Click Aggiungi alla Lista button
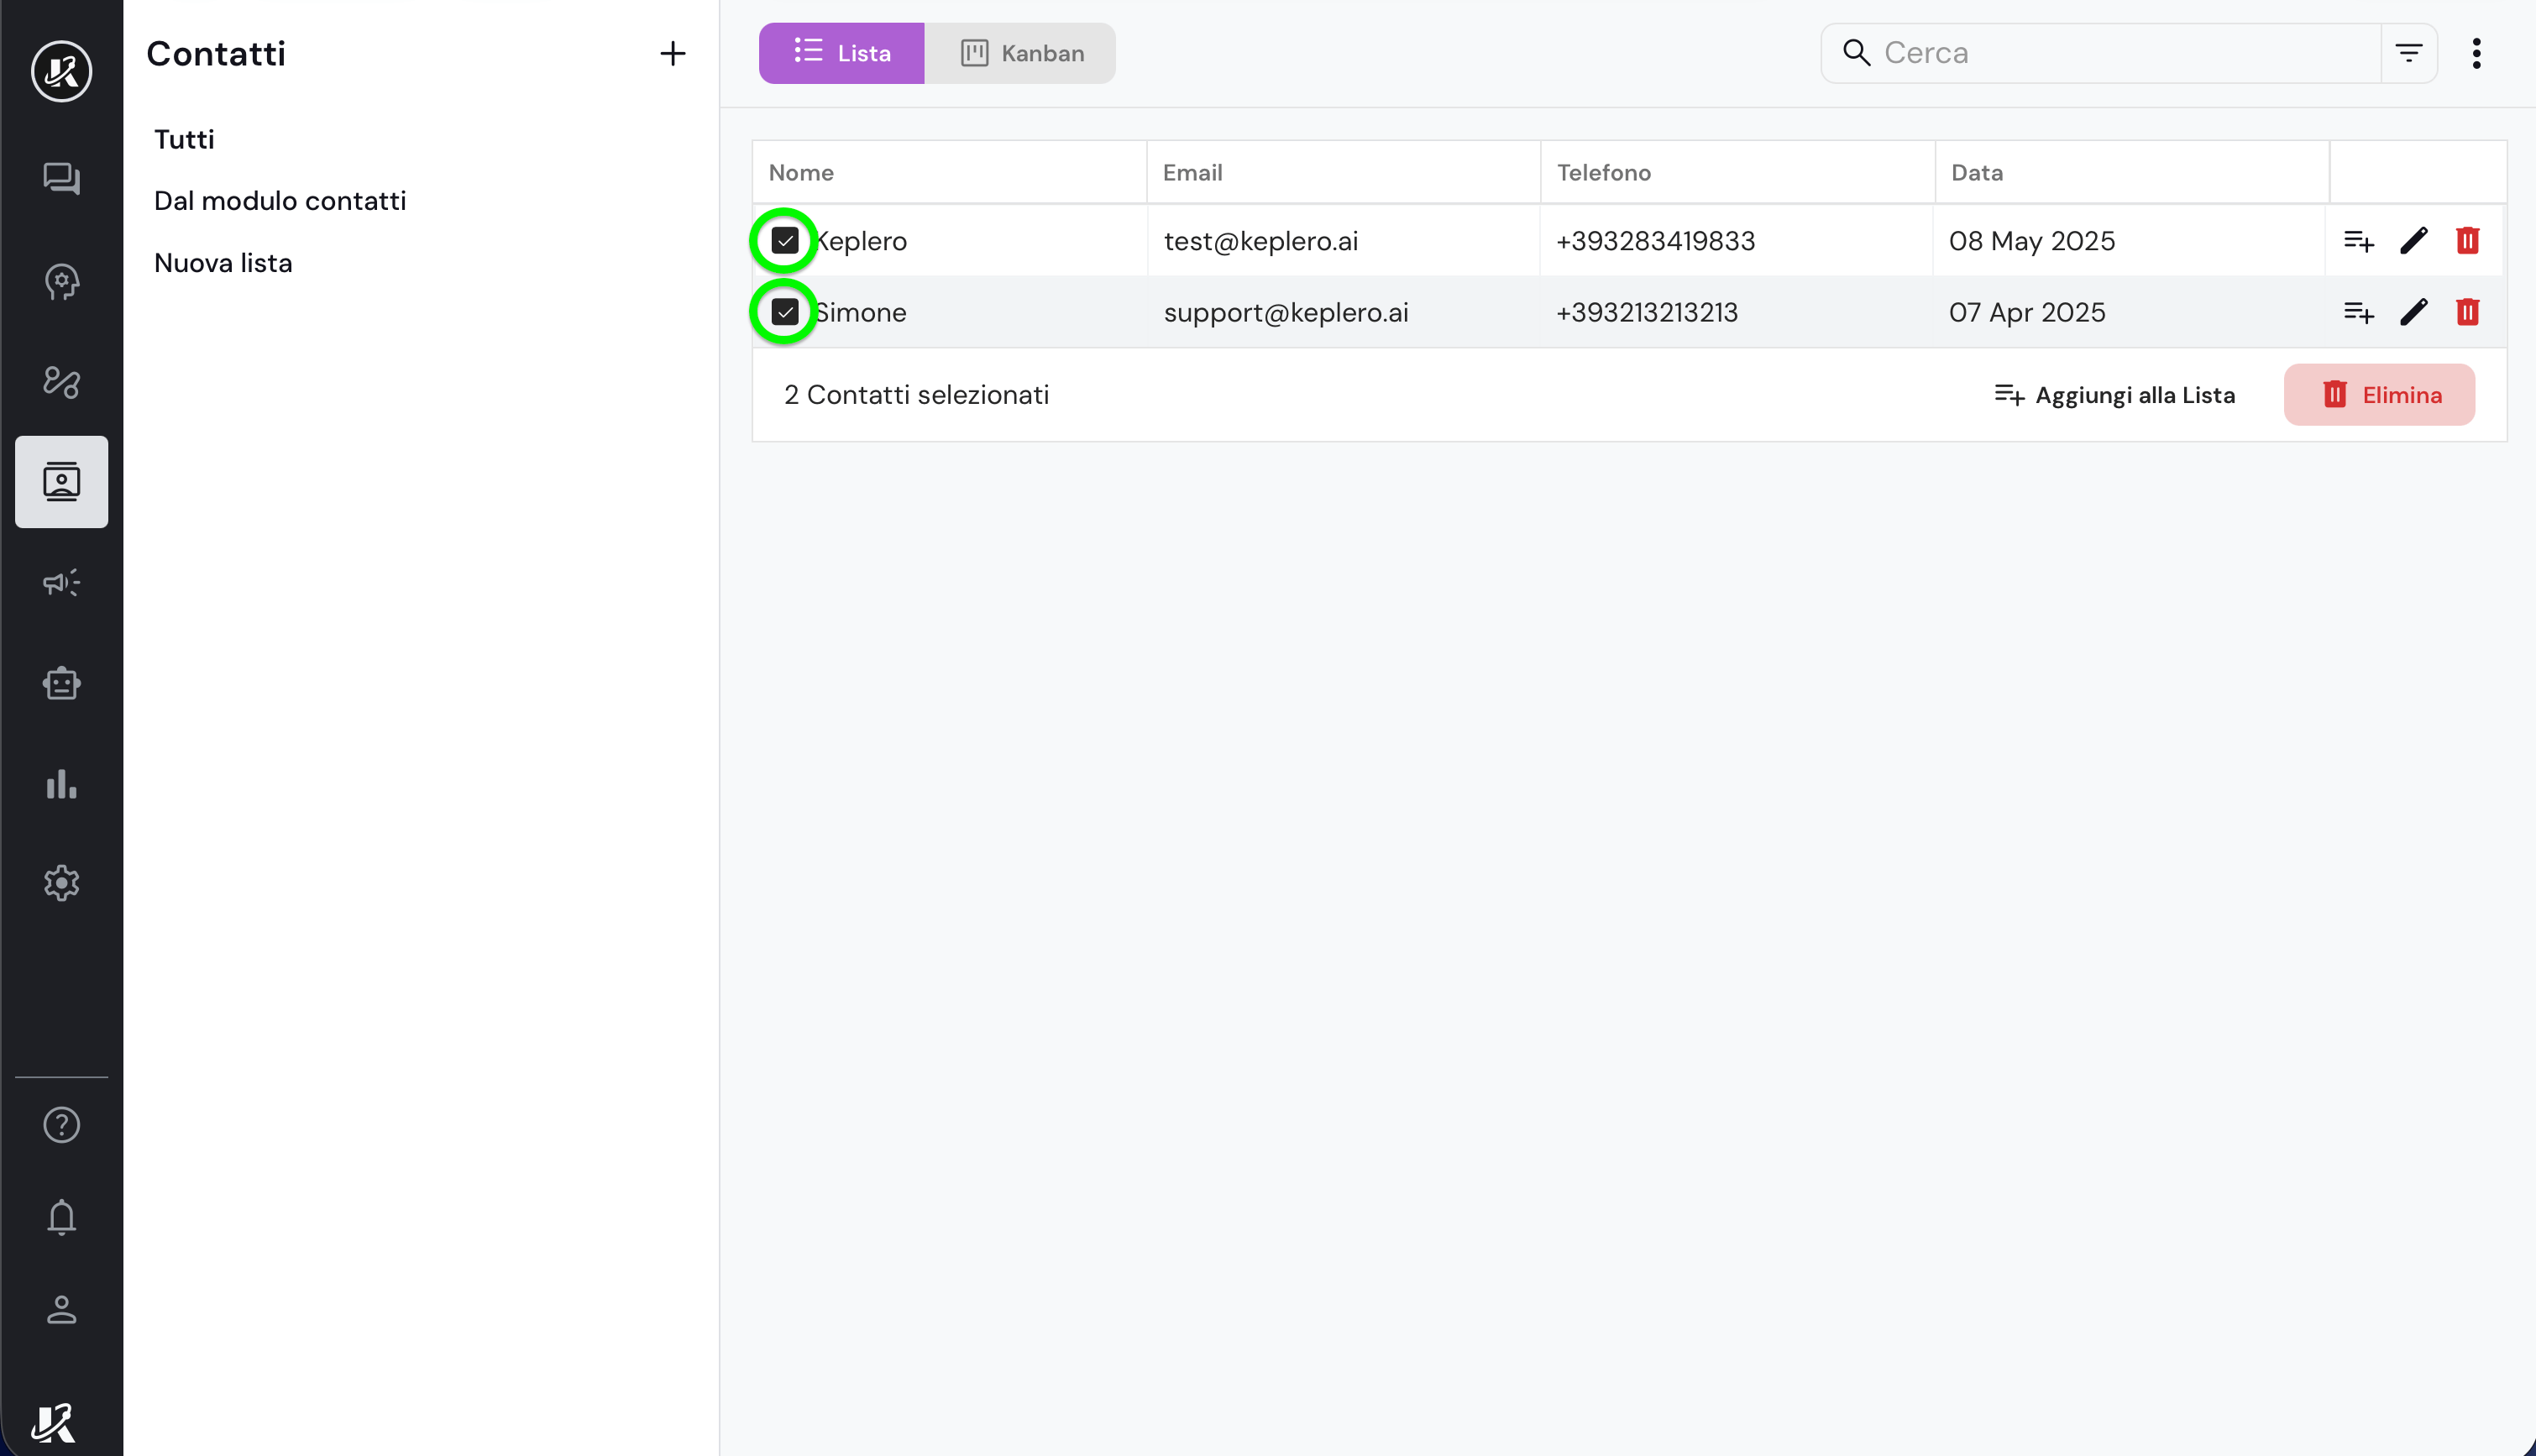The height and width of the screenshot is (1456, 2536). pos(2114,395)
